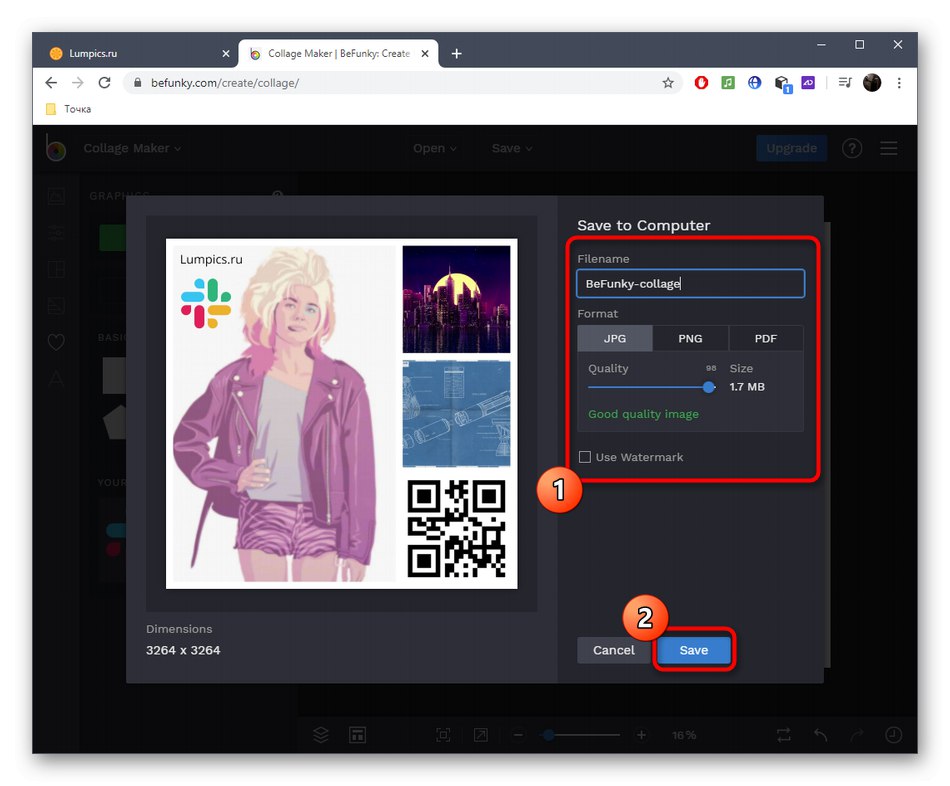Image resolution: width=950 pixels, height=786 pixels.
Task: Select JPG format
Action: (615, 339)
